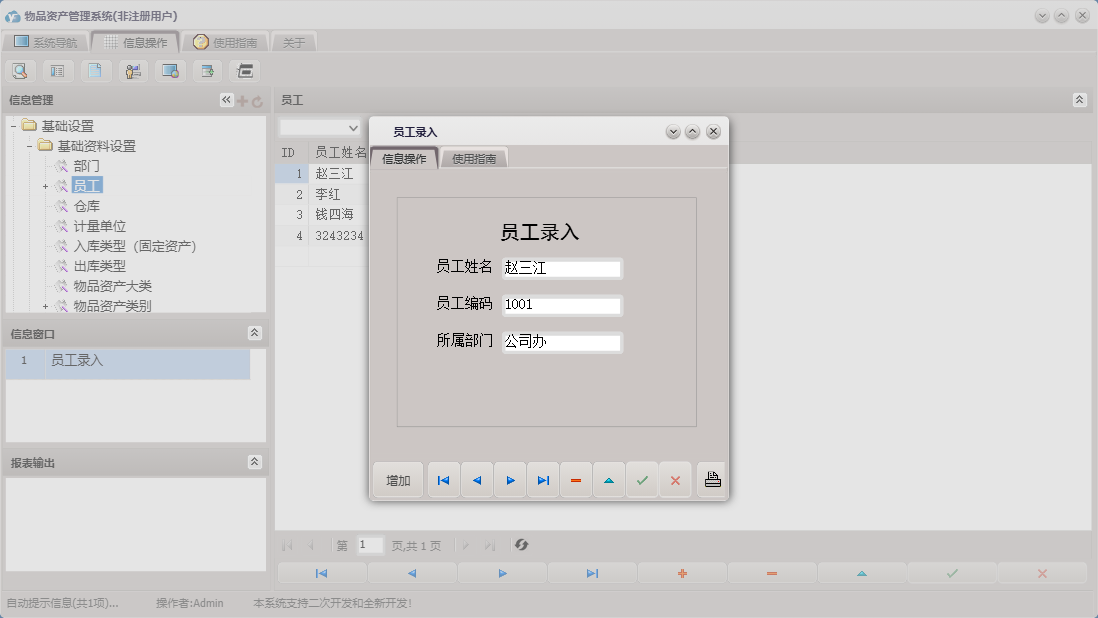Viewport: 1098px width, 618px height.
Task: Click the green confirm checkmark in the dialog
Action: [x=642, y=479]
